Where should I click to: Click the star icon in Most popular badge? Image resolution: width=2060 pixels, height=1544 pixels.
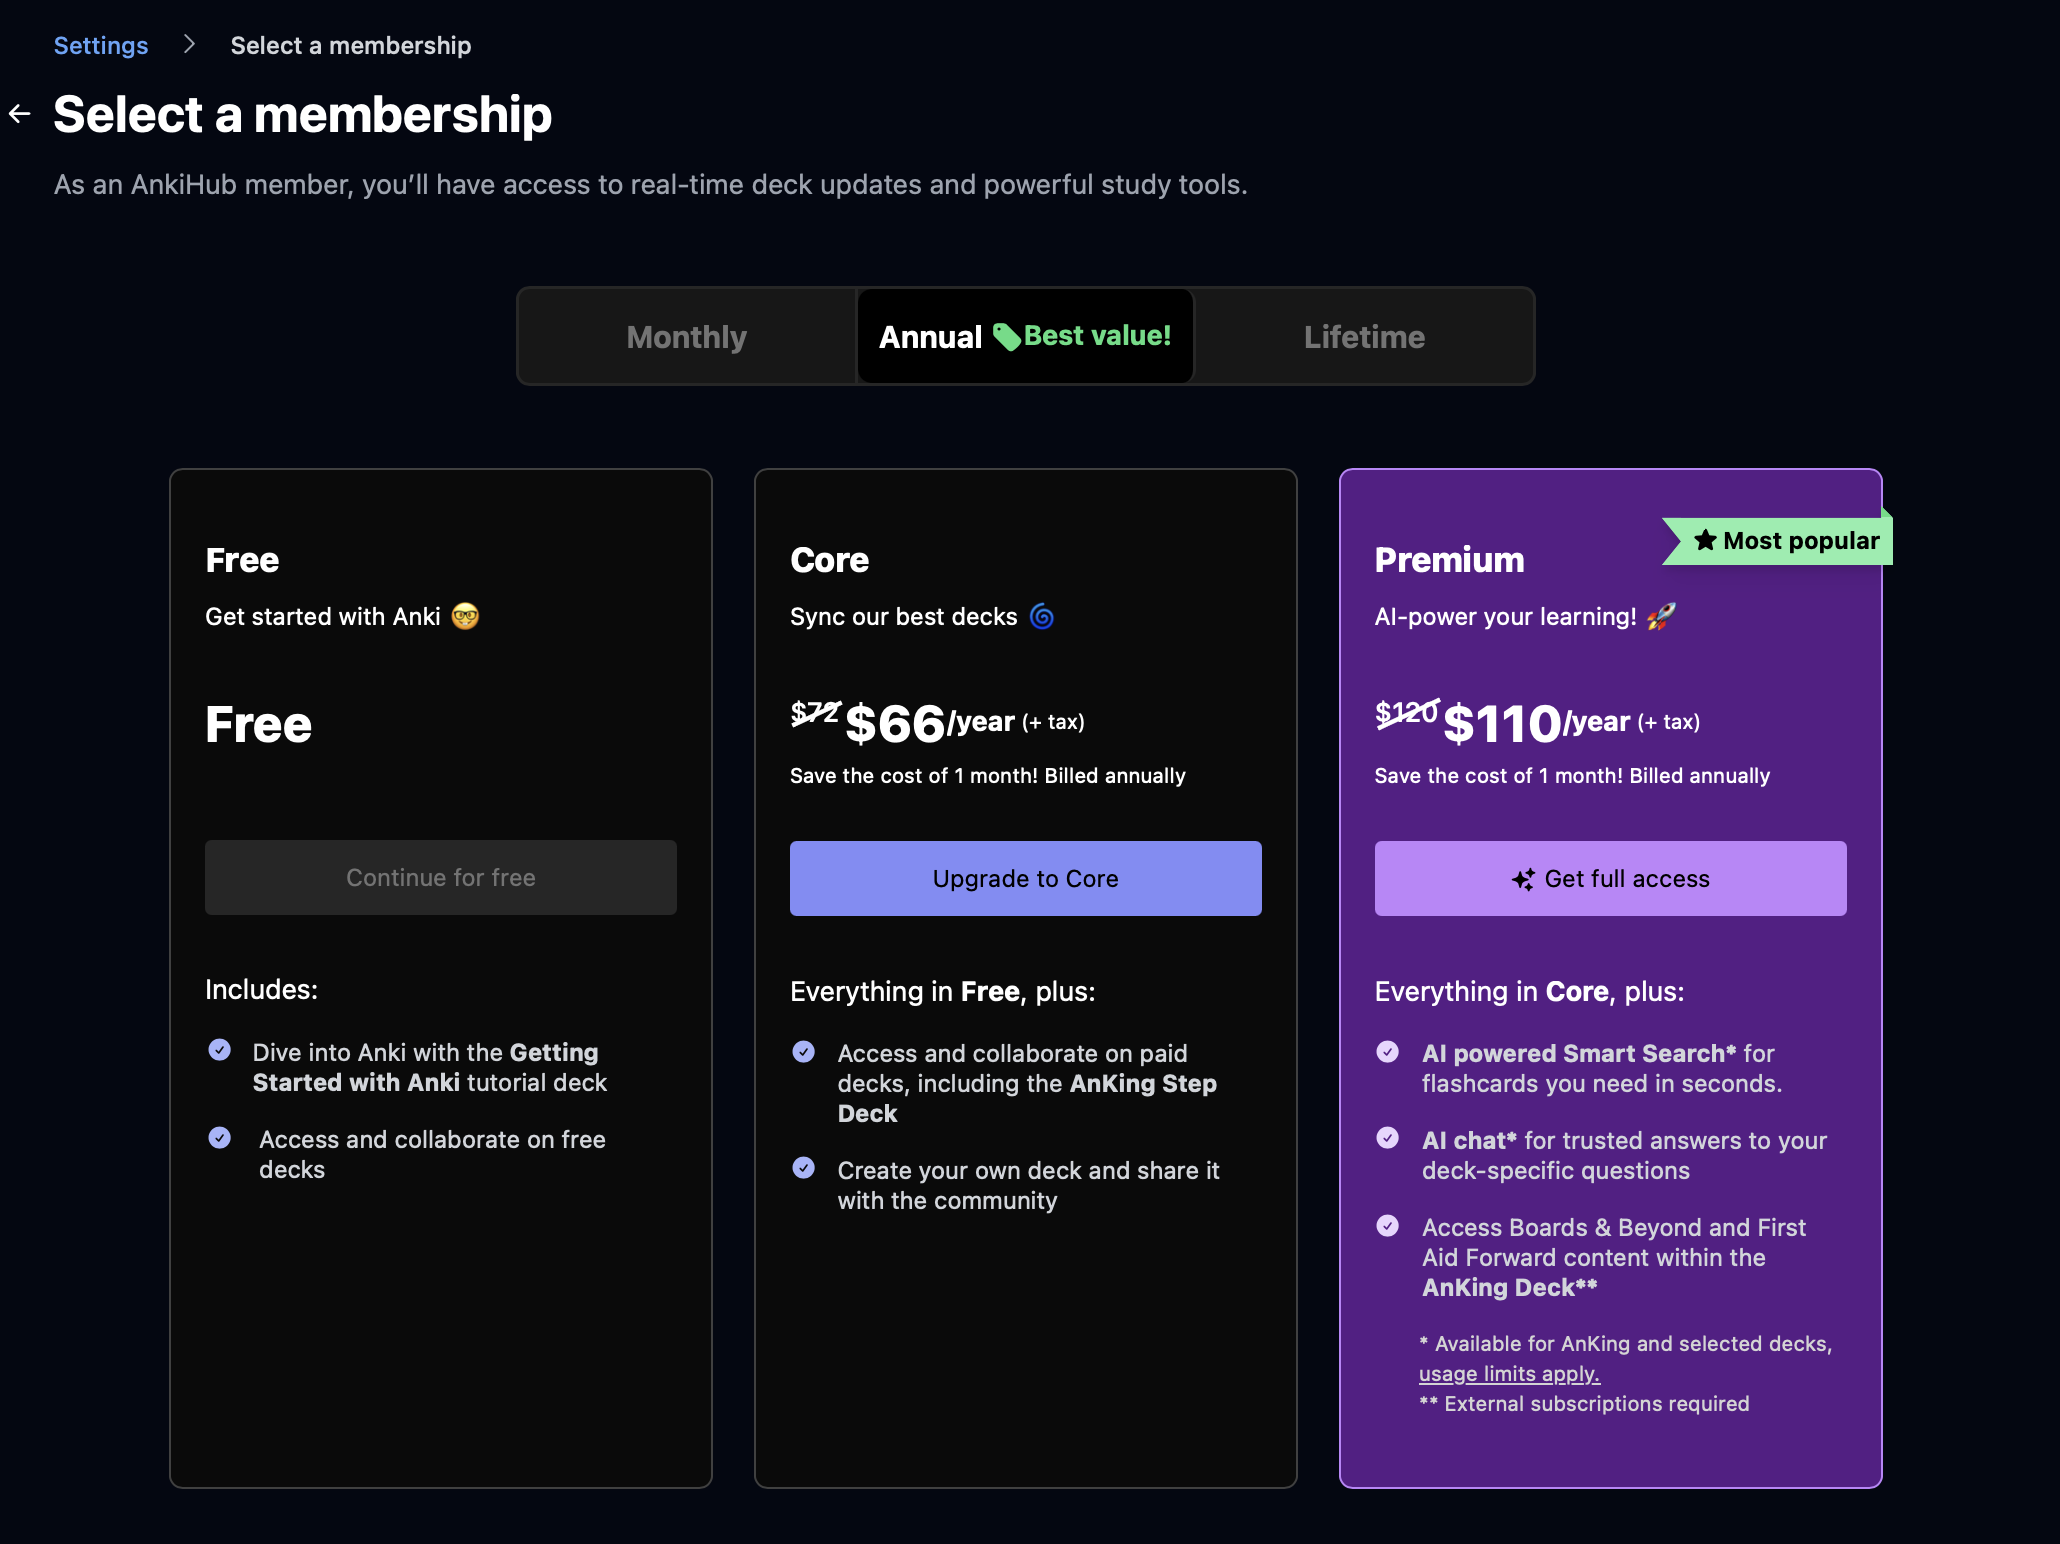[1705, 541]
